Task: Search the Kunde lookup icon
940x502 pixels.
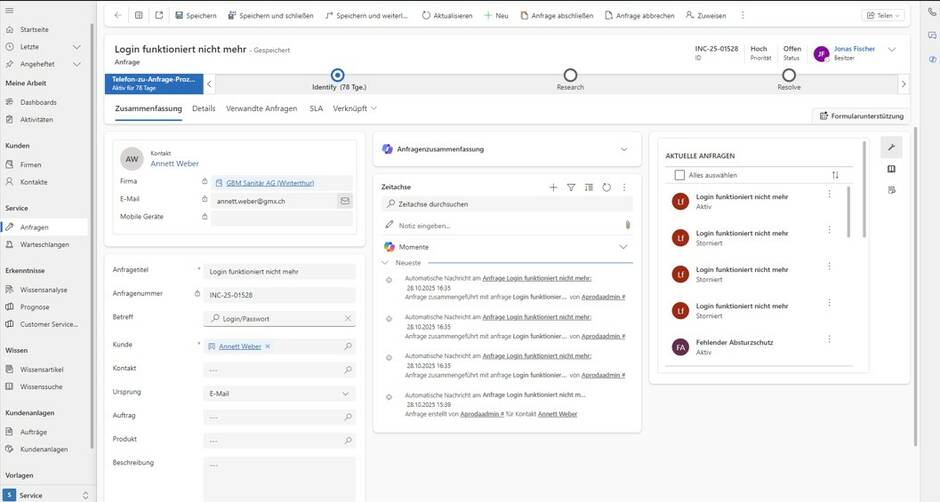Action: click(348, 346)
